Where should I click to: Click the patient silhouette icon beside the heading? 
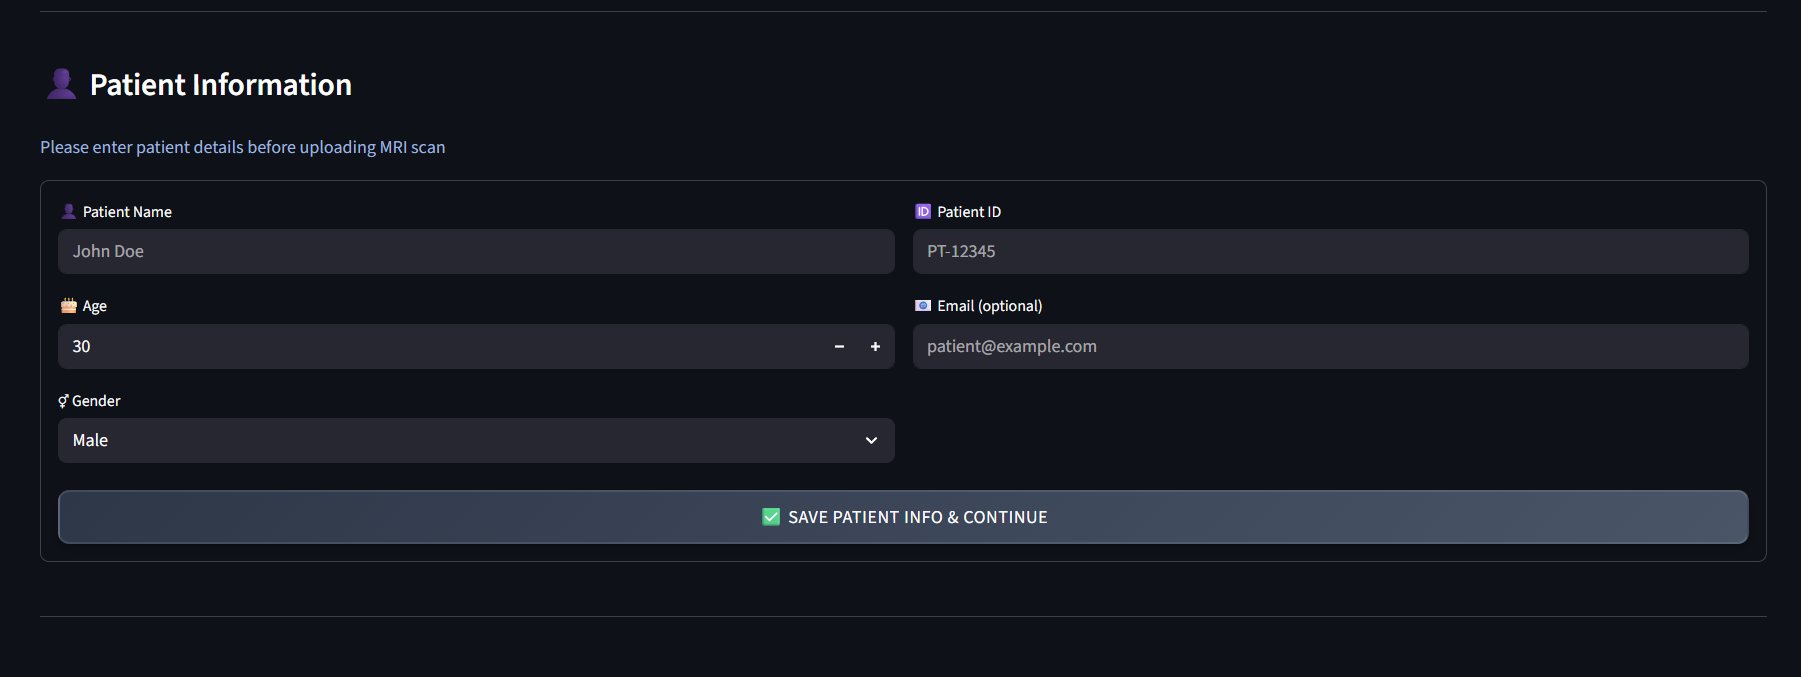coord(61,84)
